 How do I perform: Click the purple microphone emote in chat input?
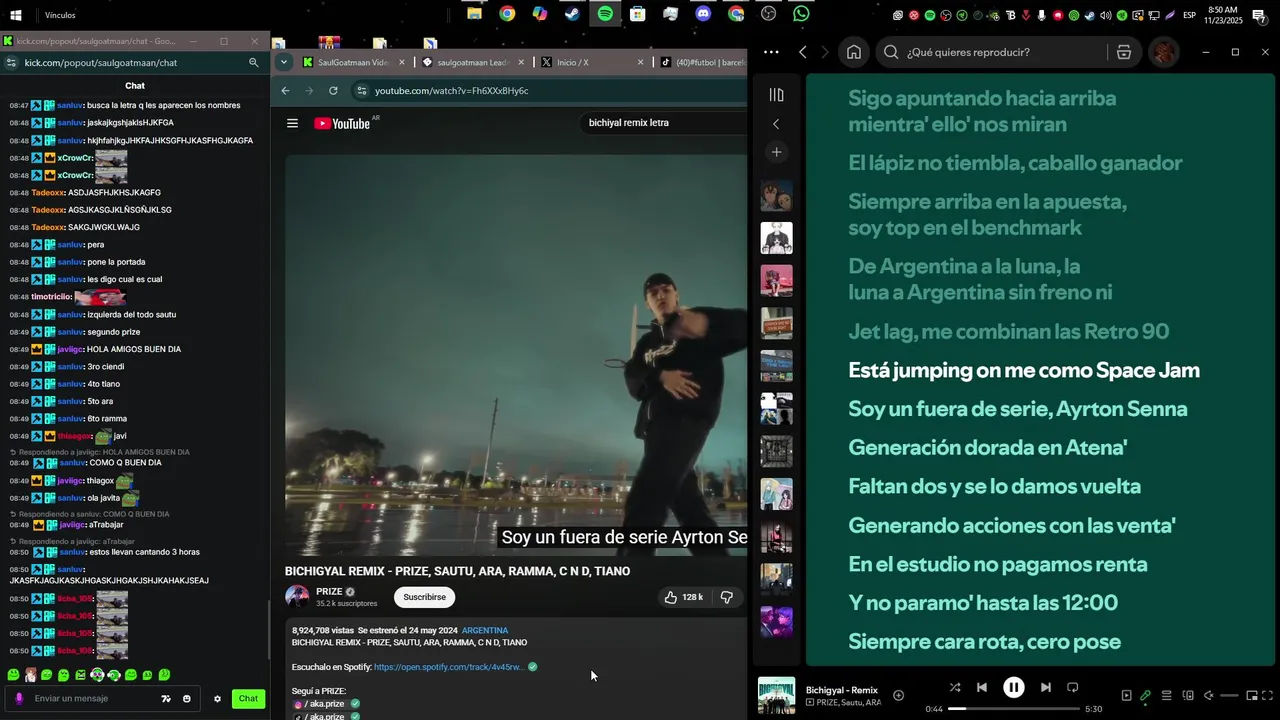(19, 698)
